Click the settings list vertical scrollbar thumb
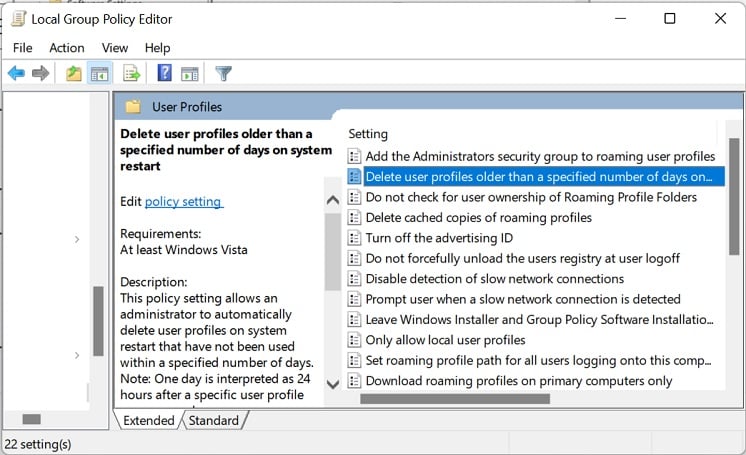This screenshot has width=746, height=455. point(734,197)
